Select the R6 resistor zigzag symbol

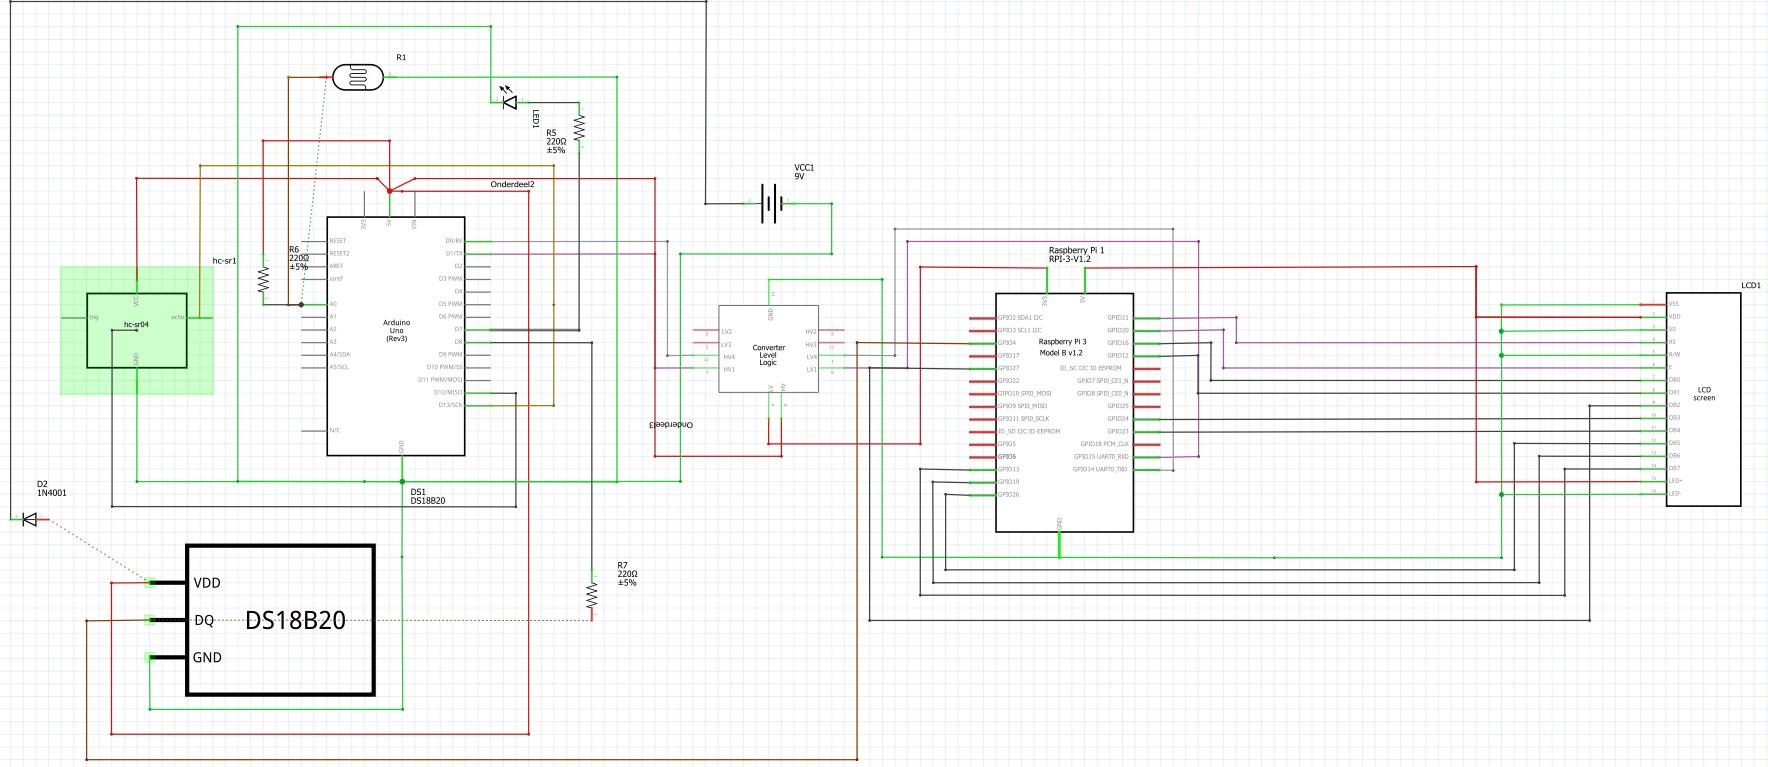click(x=264, y=279)
